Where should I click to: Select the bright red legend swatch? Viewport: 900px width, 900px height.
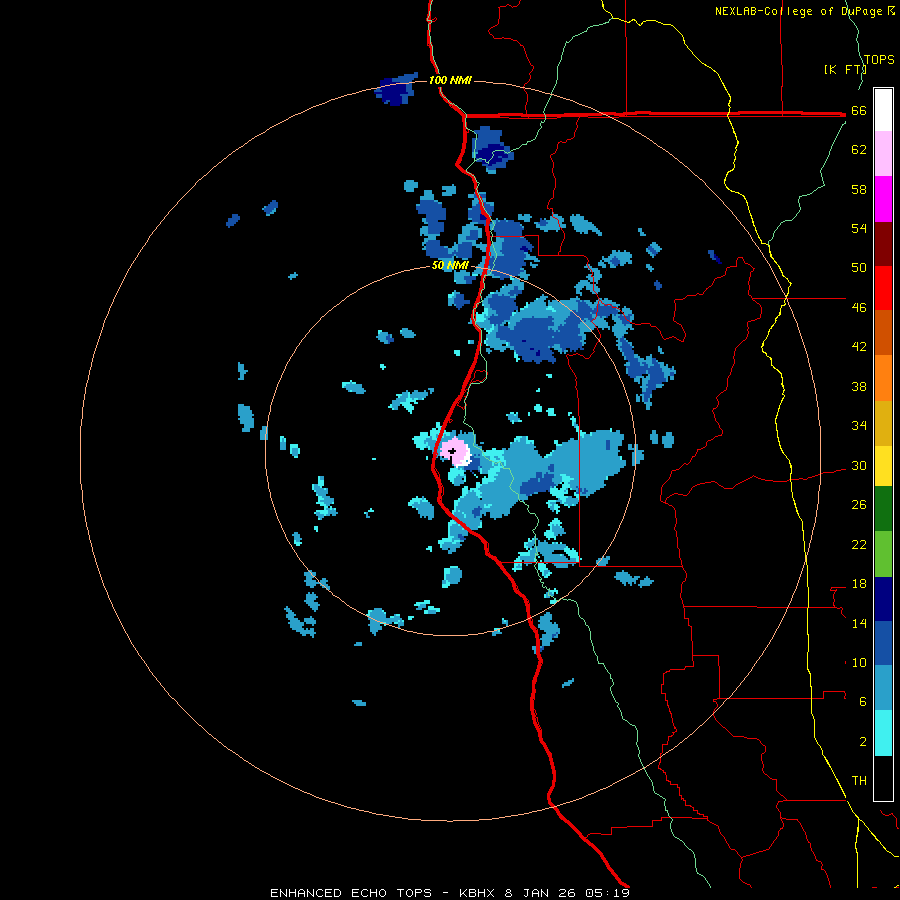883,288
